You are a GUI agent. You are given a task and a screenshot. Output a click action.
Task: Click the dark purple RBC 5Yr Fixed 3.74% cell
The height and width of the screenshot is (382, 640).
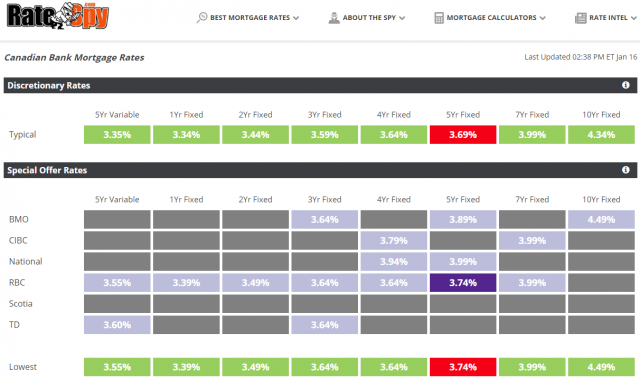click(x=463, y=282)
